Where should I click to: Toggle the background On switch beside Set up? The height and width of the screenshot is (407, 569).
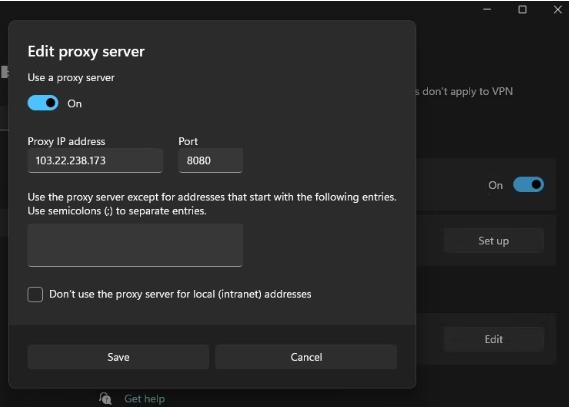(x=528, y=185)
